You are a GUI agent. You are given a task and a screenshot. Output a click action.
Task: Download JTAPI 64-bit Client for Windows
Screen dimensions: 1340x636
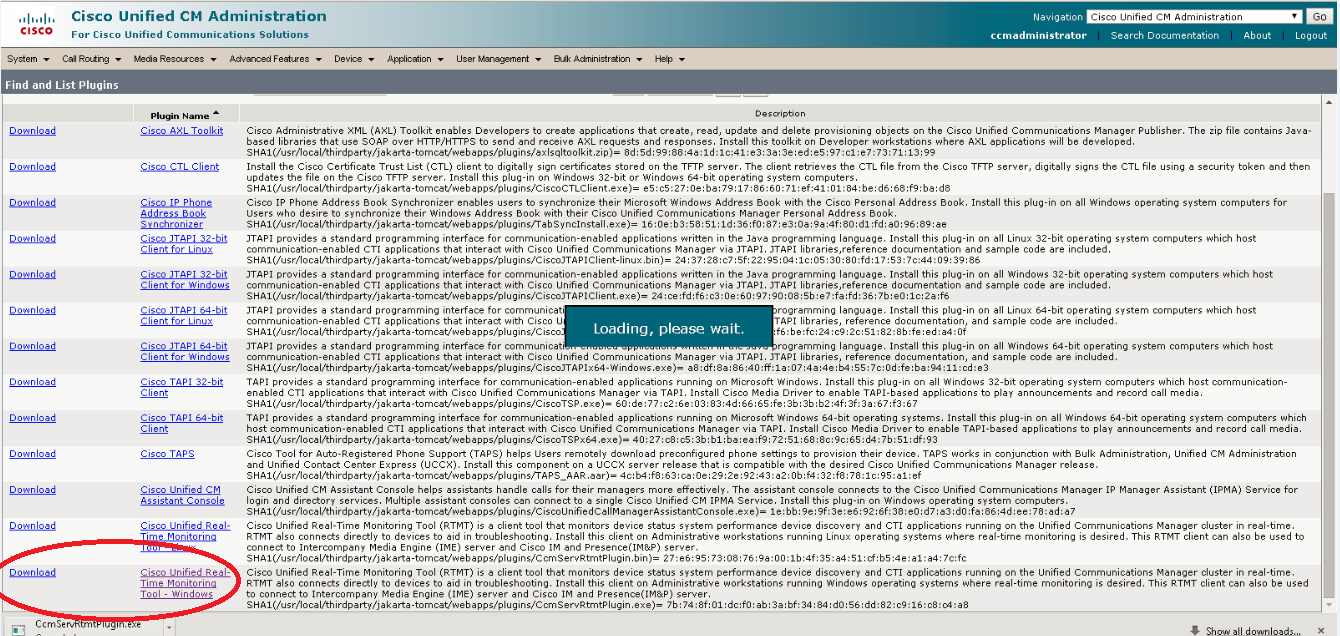32,347
